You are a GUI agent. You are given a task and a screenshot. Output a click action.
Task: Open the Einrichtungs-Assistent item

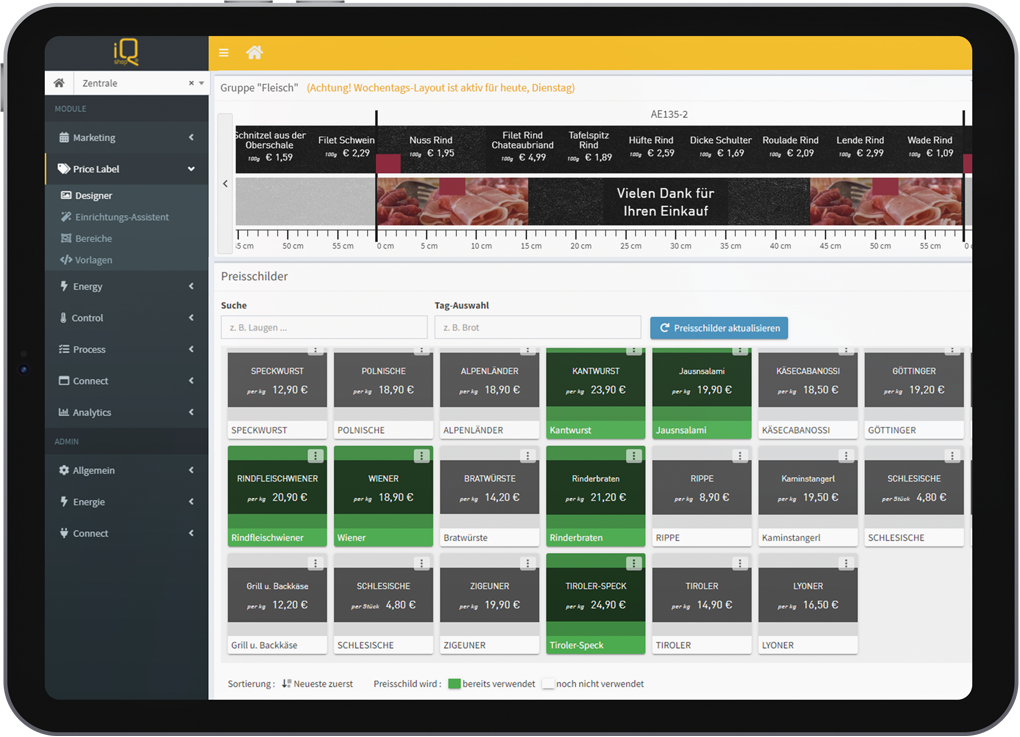[121, 217]
